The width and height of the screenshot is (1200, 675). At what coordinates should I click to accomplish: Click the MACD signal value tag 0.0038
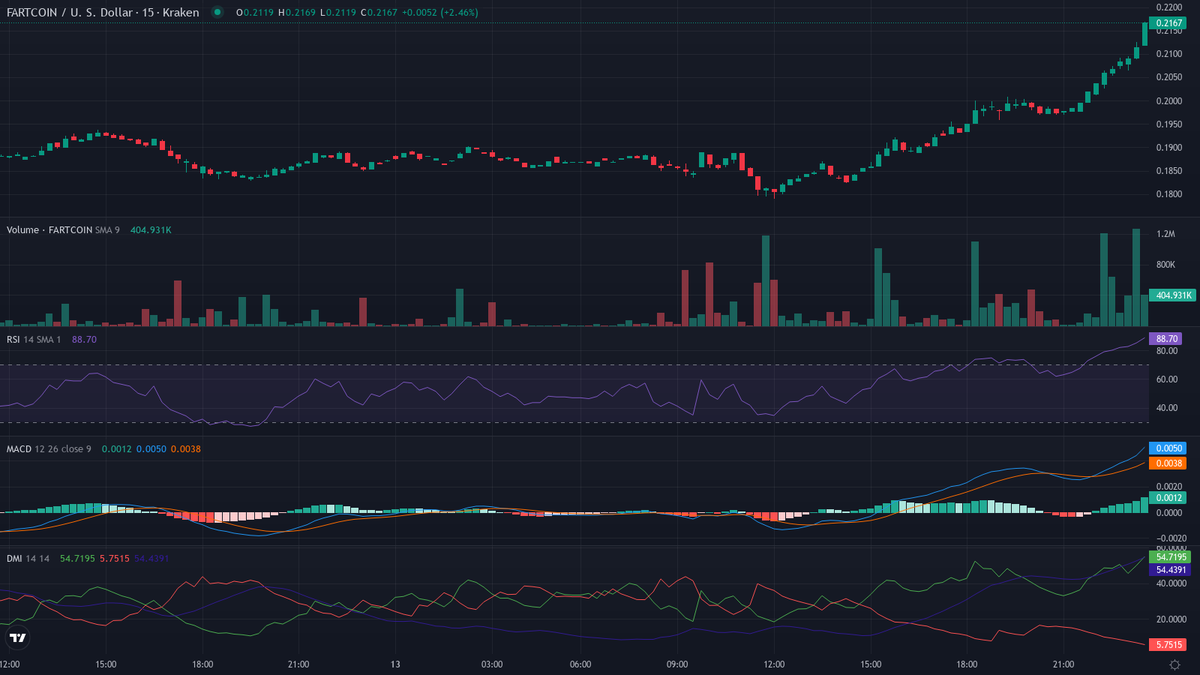click(1166, 464)
